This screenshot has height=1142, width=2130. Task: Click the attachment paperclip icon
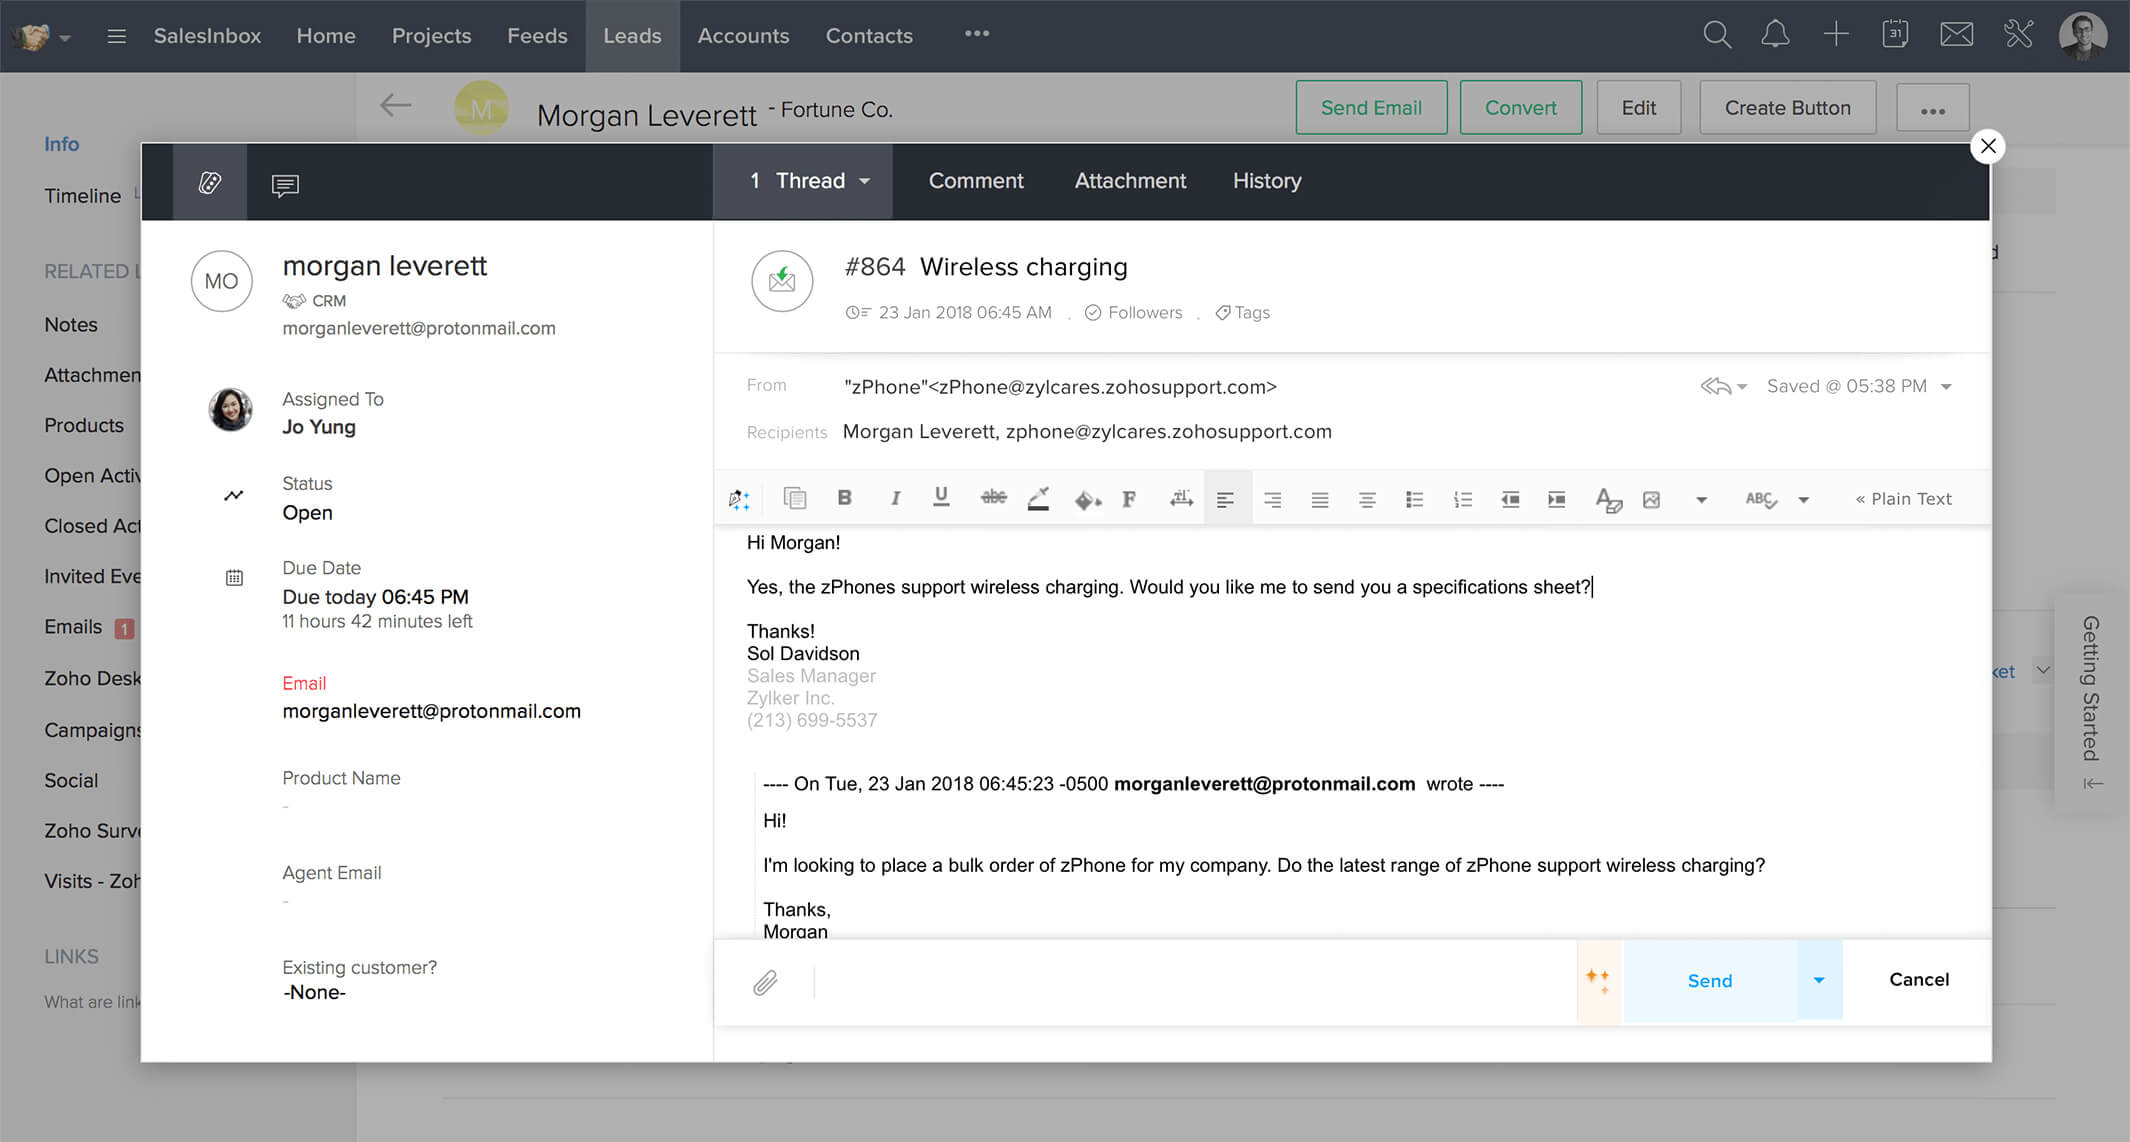[x=765, y=981]
